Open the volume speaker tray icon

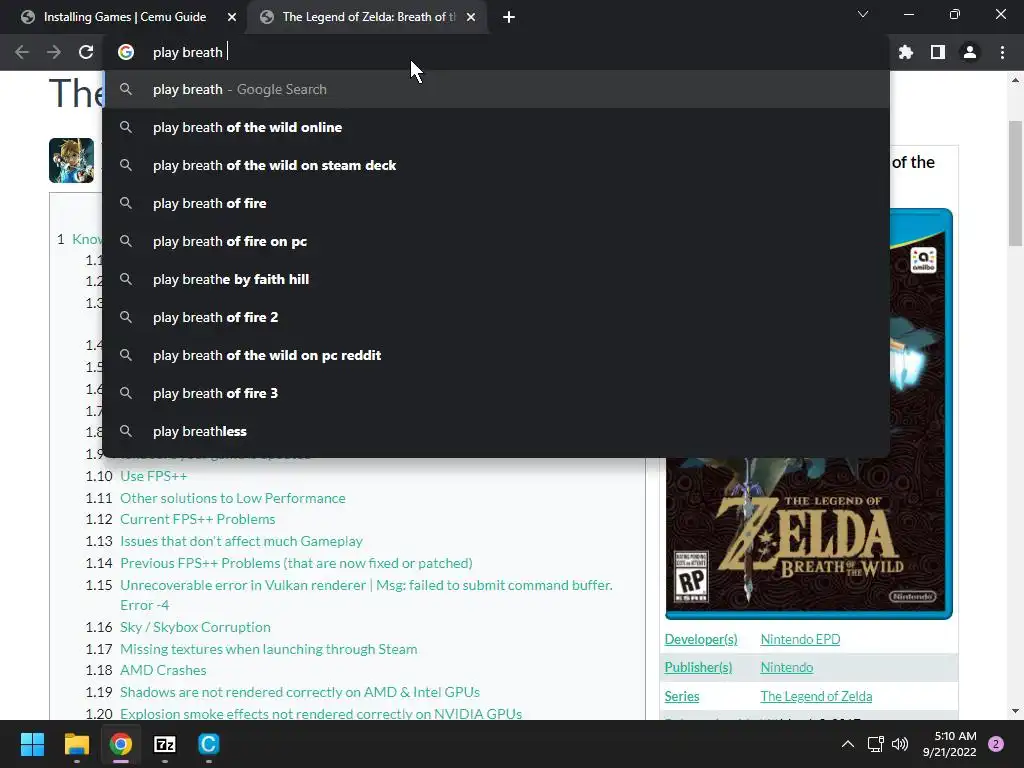tap(900, 744)
